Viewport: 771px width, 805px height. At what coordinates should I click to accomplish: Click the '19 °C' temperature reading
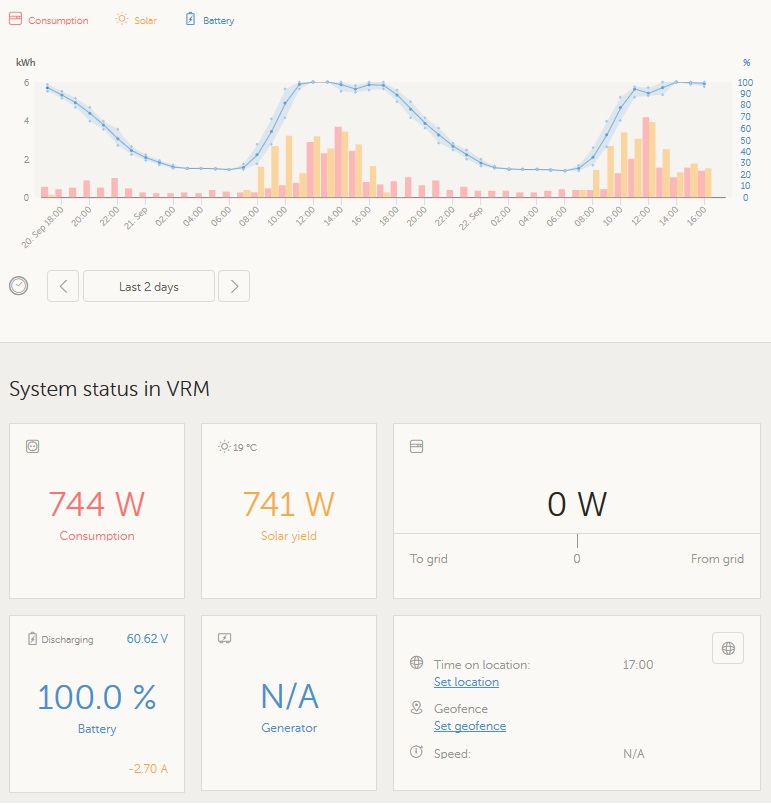pos(245,447)
